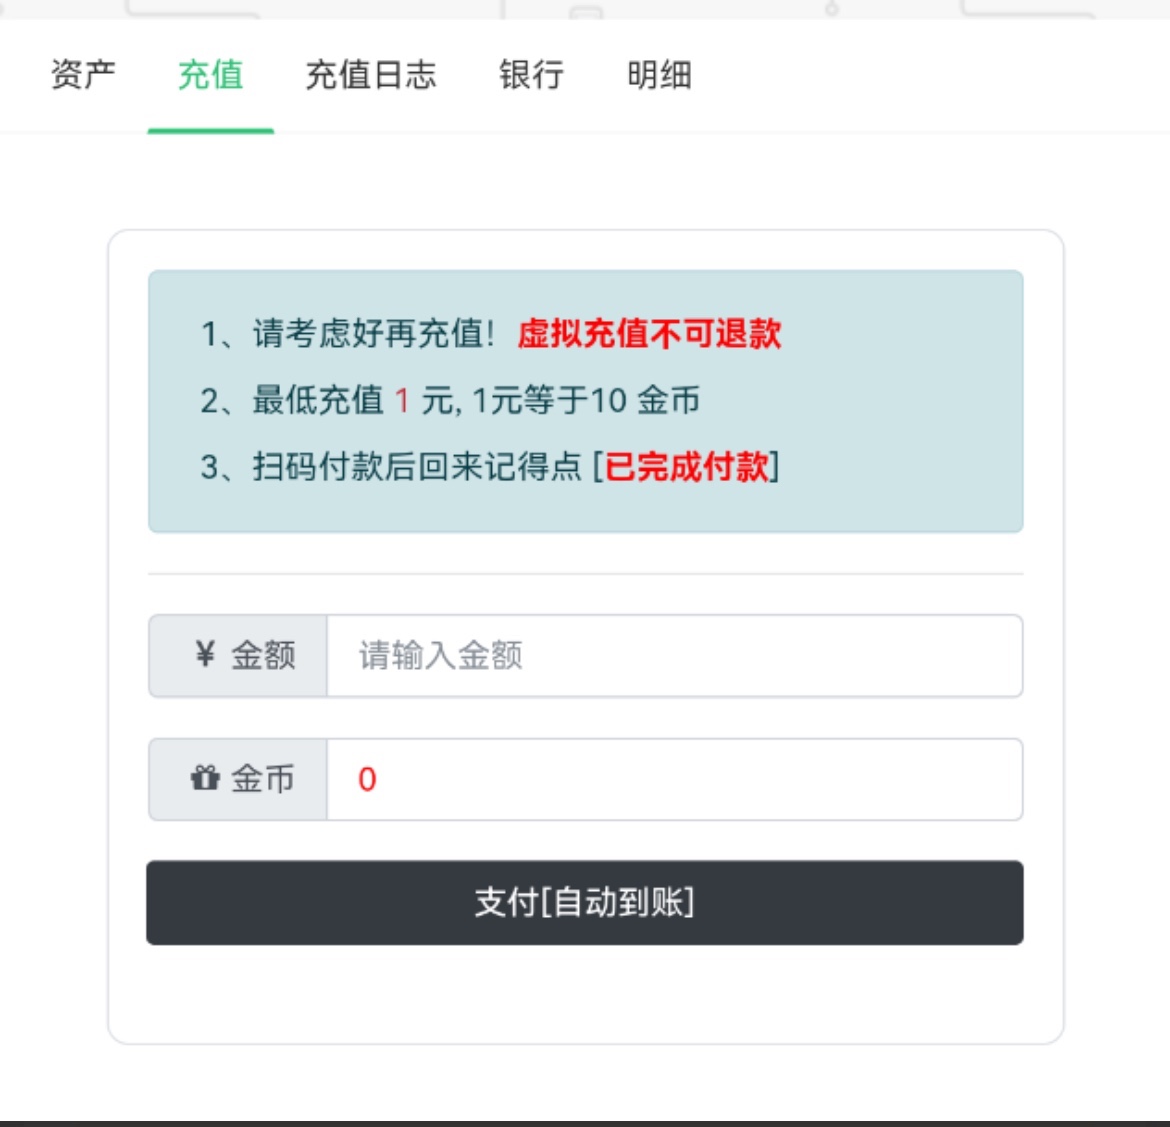Click the gift icon beside 金币

coord(205,778)
